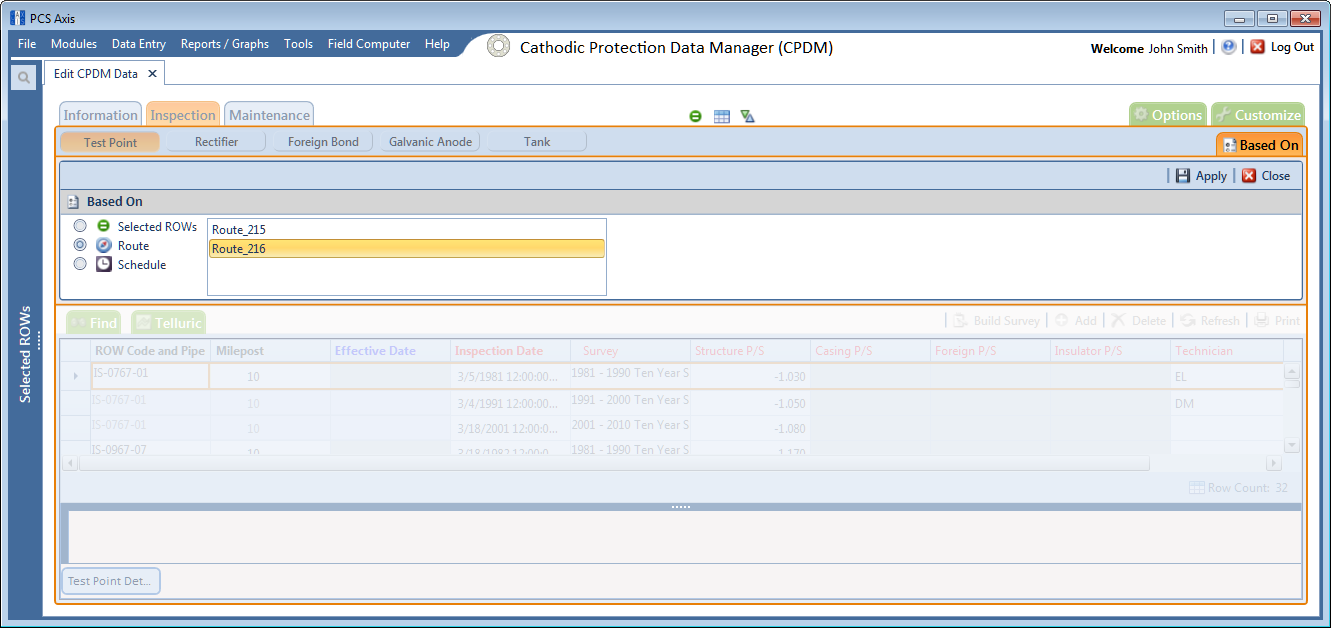Viewport: 1331px width, 628px height.
Task: Click the Technician column header
Action: 1226,351
